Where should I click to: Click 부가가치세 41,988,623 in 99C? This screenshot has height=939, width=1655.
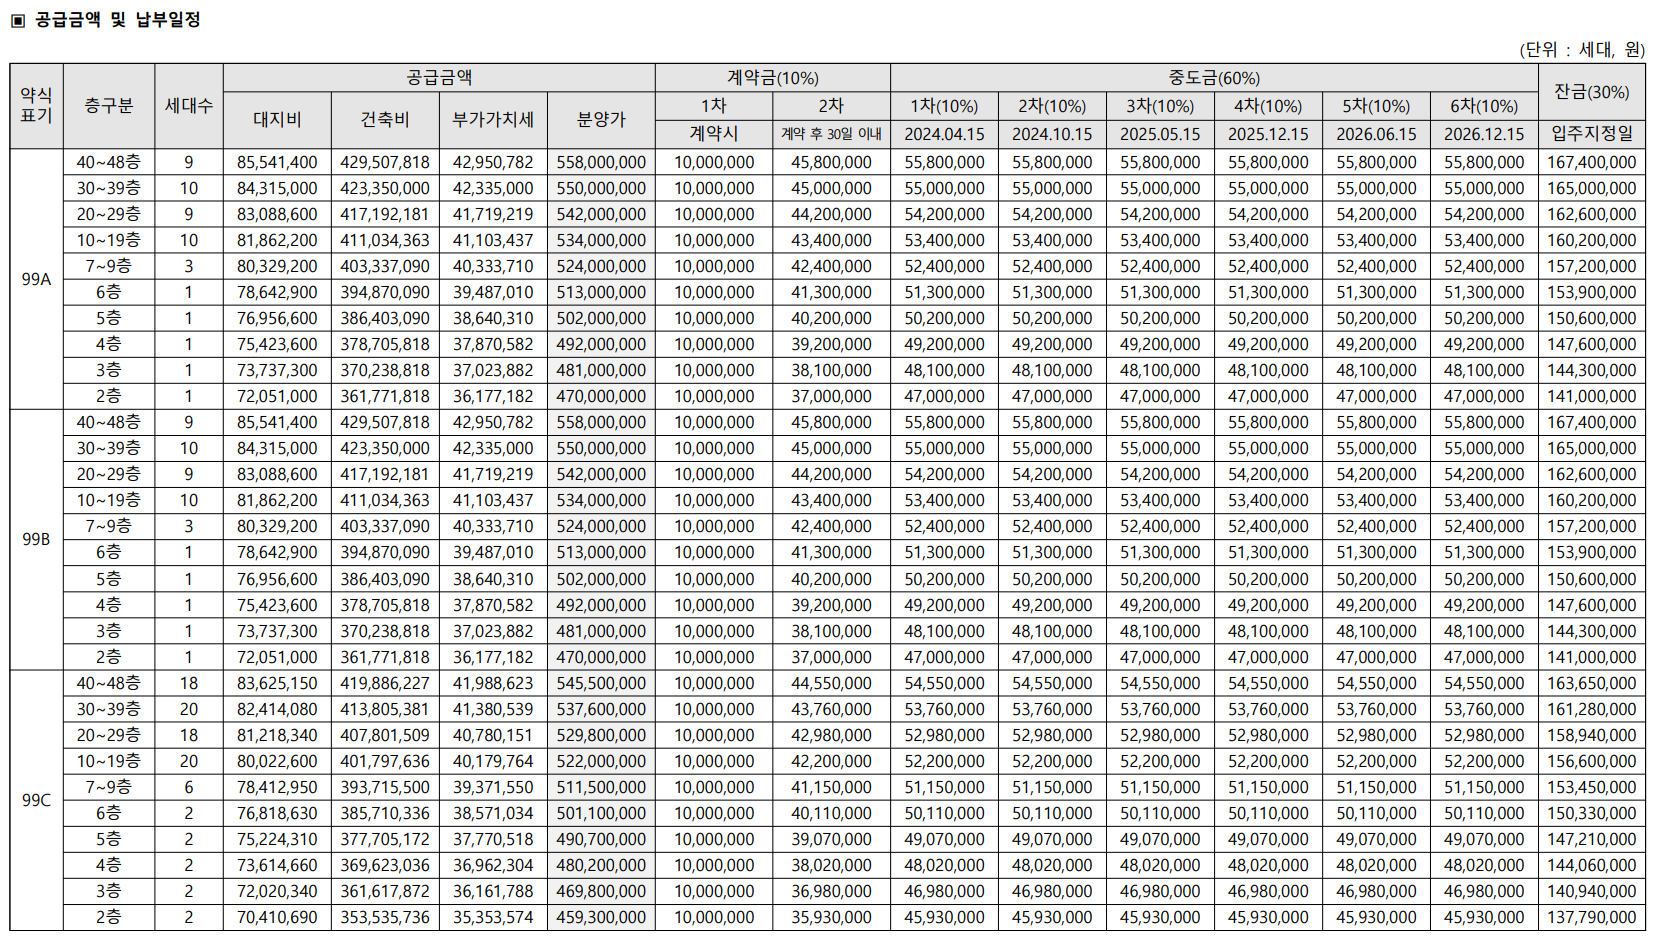[493, 683]
